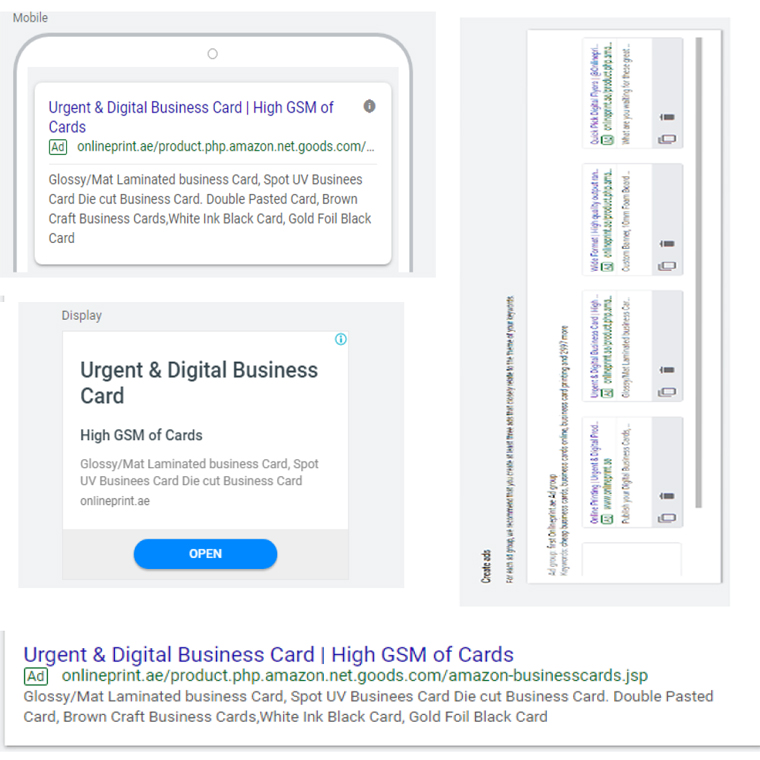760x760 pixels.
Task: Click the OPEN button on display ad
Action: (206, 554)
